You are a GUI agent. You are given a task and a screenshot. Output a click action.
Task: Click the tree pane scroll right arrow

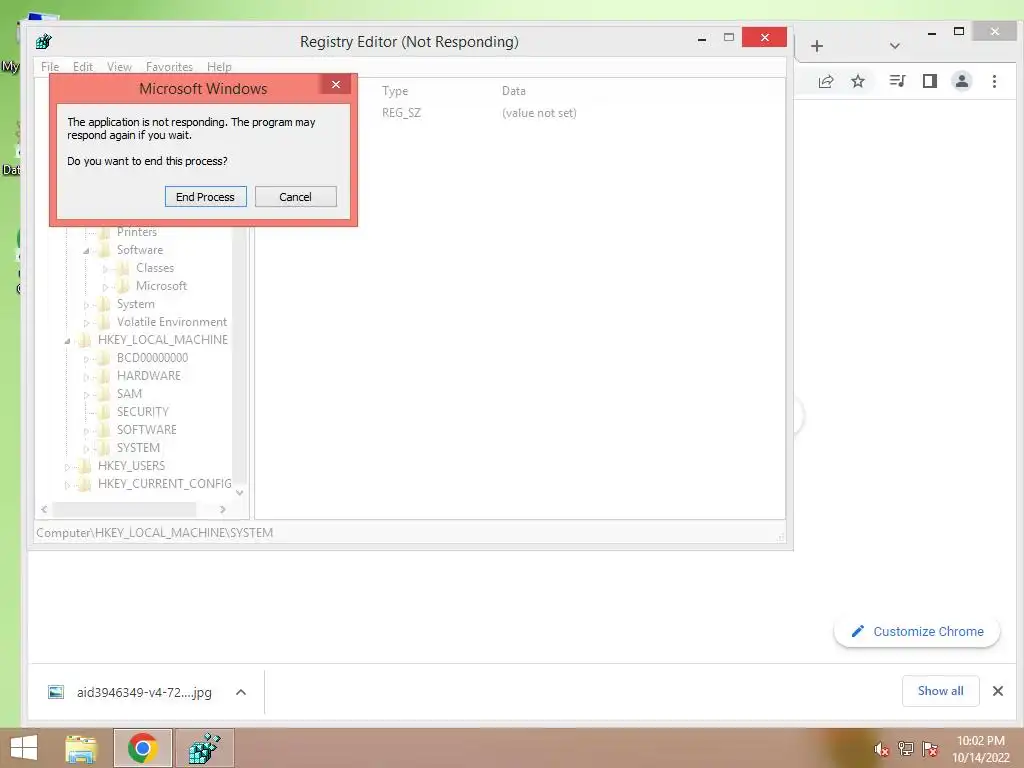pyautogui.click(x=223, y=509)
